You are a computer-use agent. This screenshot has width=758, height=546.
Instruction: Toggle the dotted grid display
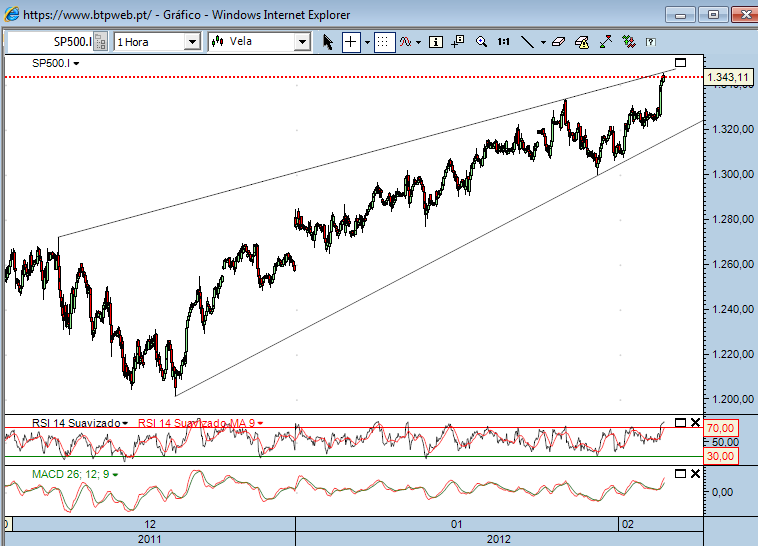(x=383, y=42)
